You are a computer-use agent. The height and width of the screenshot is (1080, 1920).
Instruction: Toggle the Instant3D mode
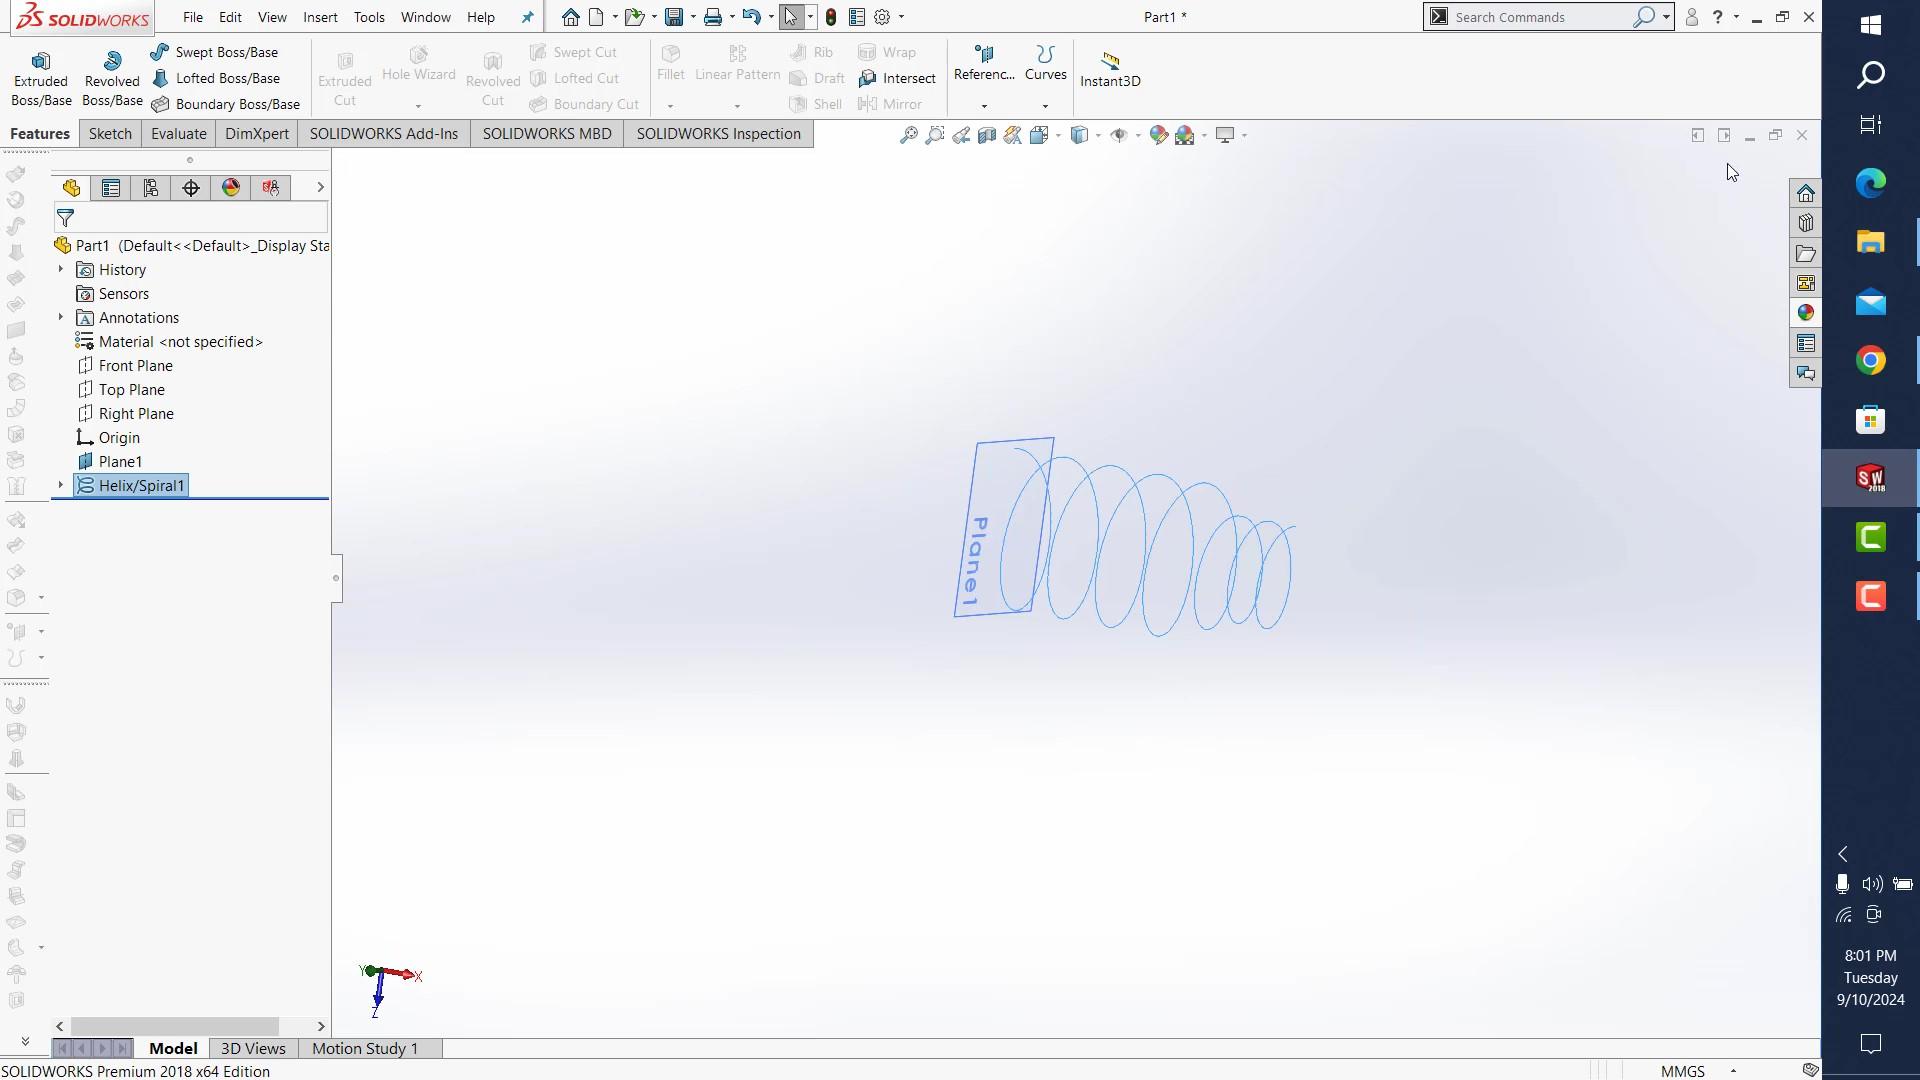(1110, 70)
